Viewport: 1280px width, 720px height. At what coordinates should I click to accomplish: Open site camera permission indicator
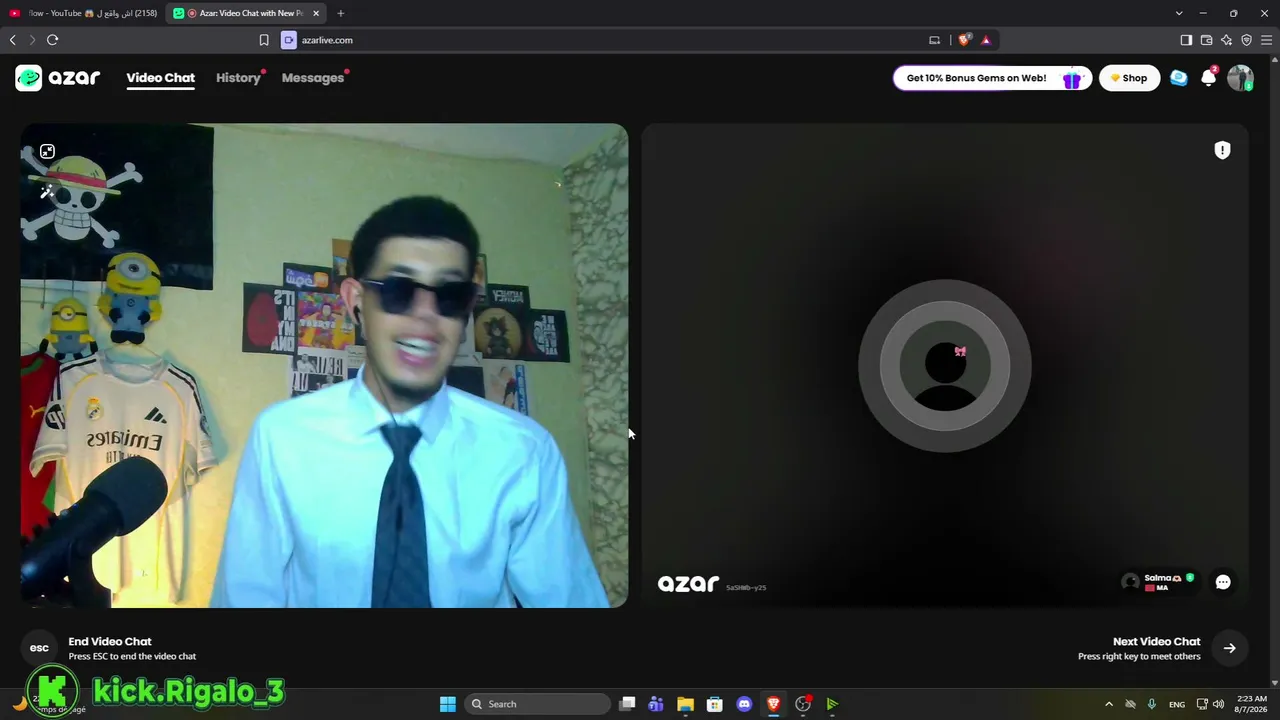(x=289, y=40)
